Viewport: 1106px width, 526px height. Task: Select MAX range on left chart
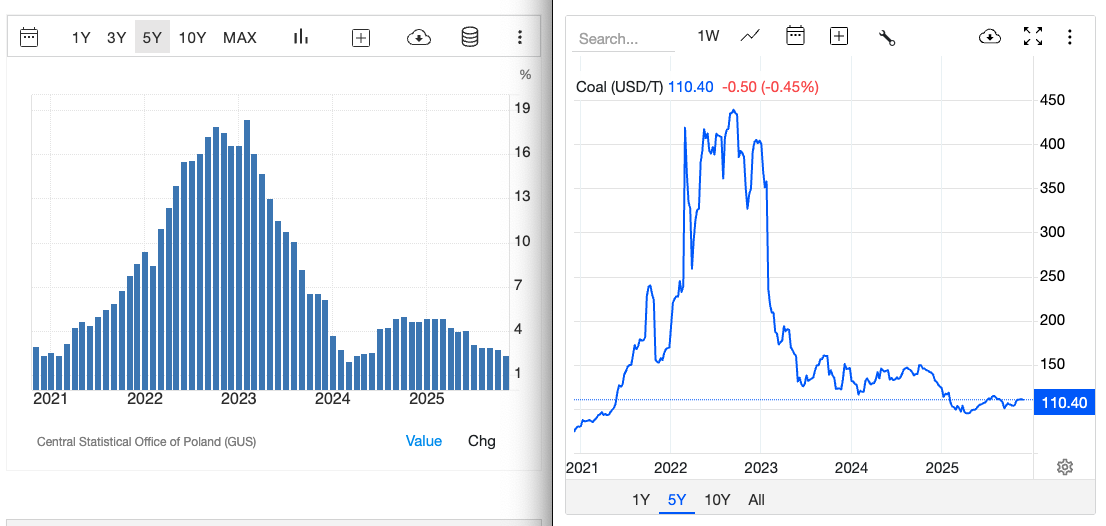[240, 38]
